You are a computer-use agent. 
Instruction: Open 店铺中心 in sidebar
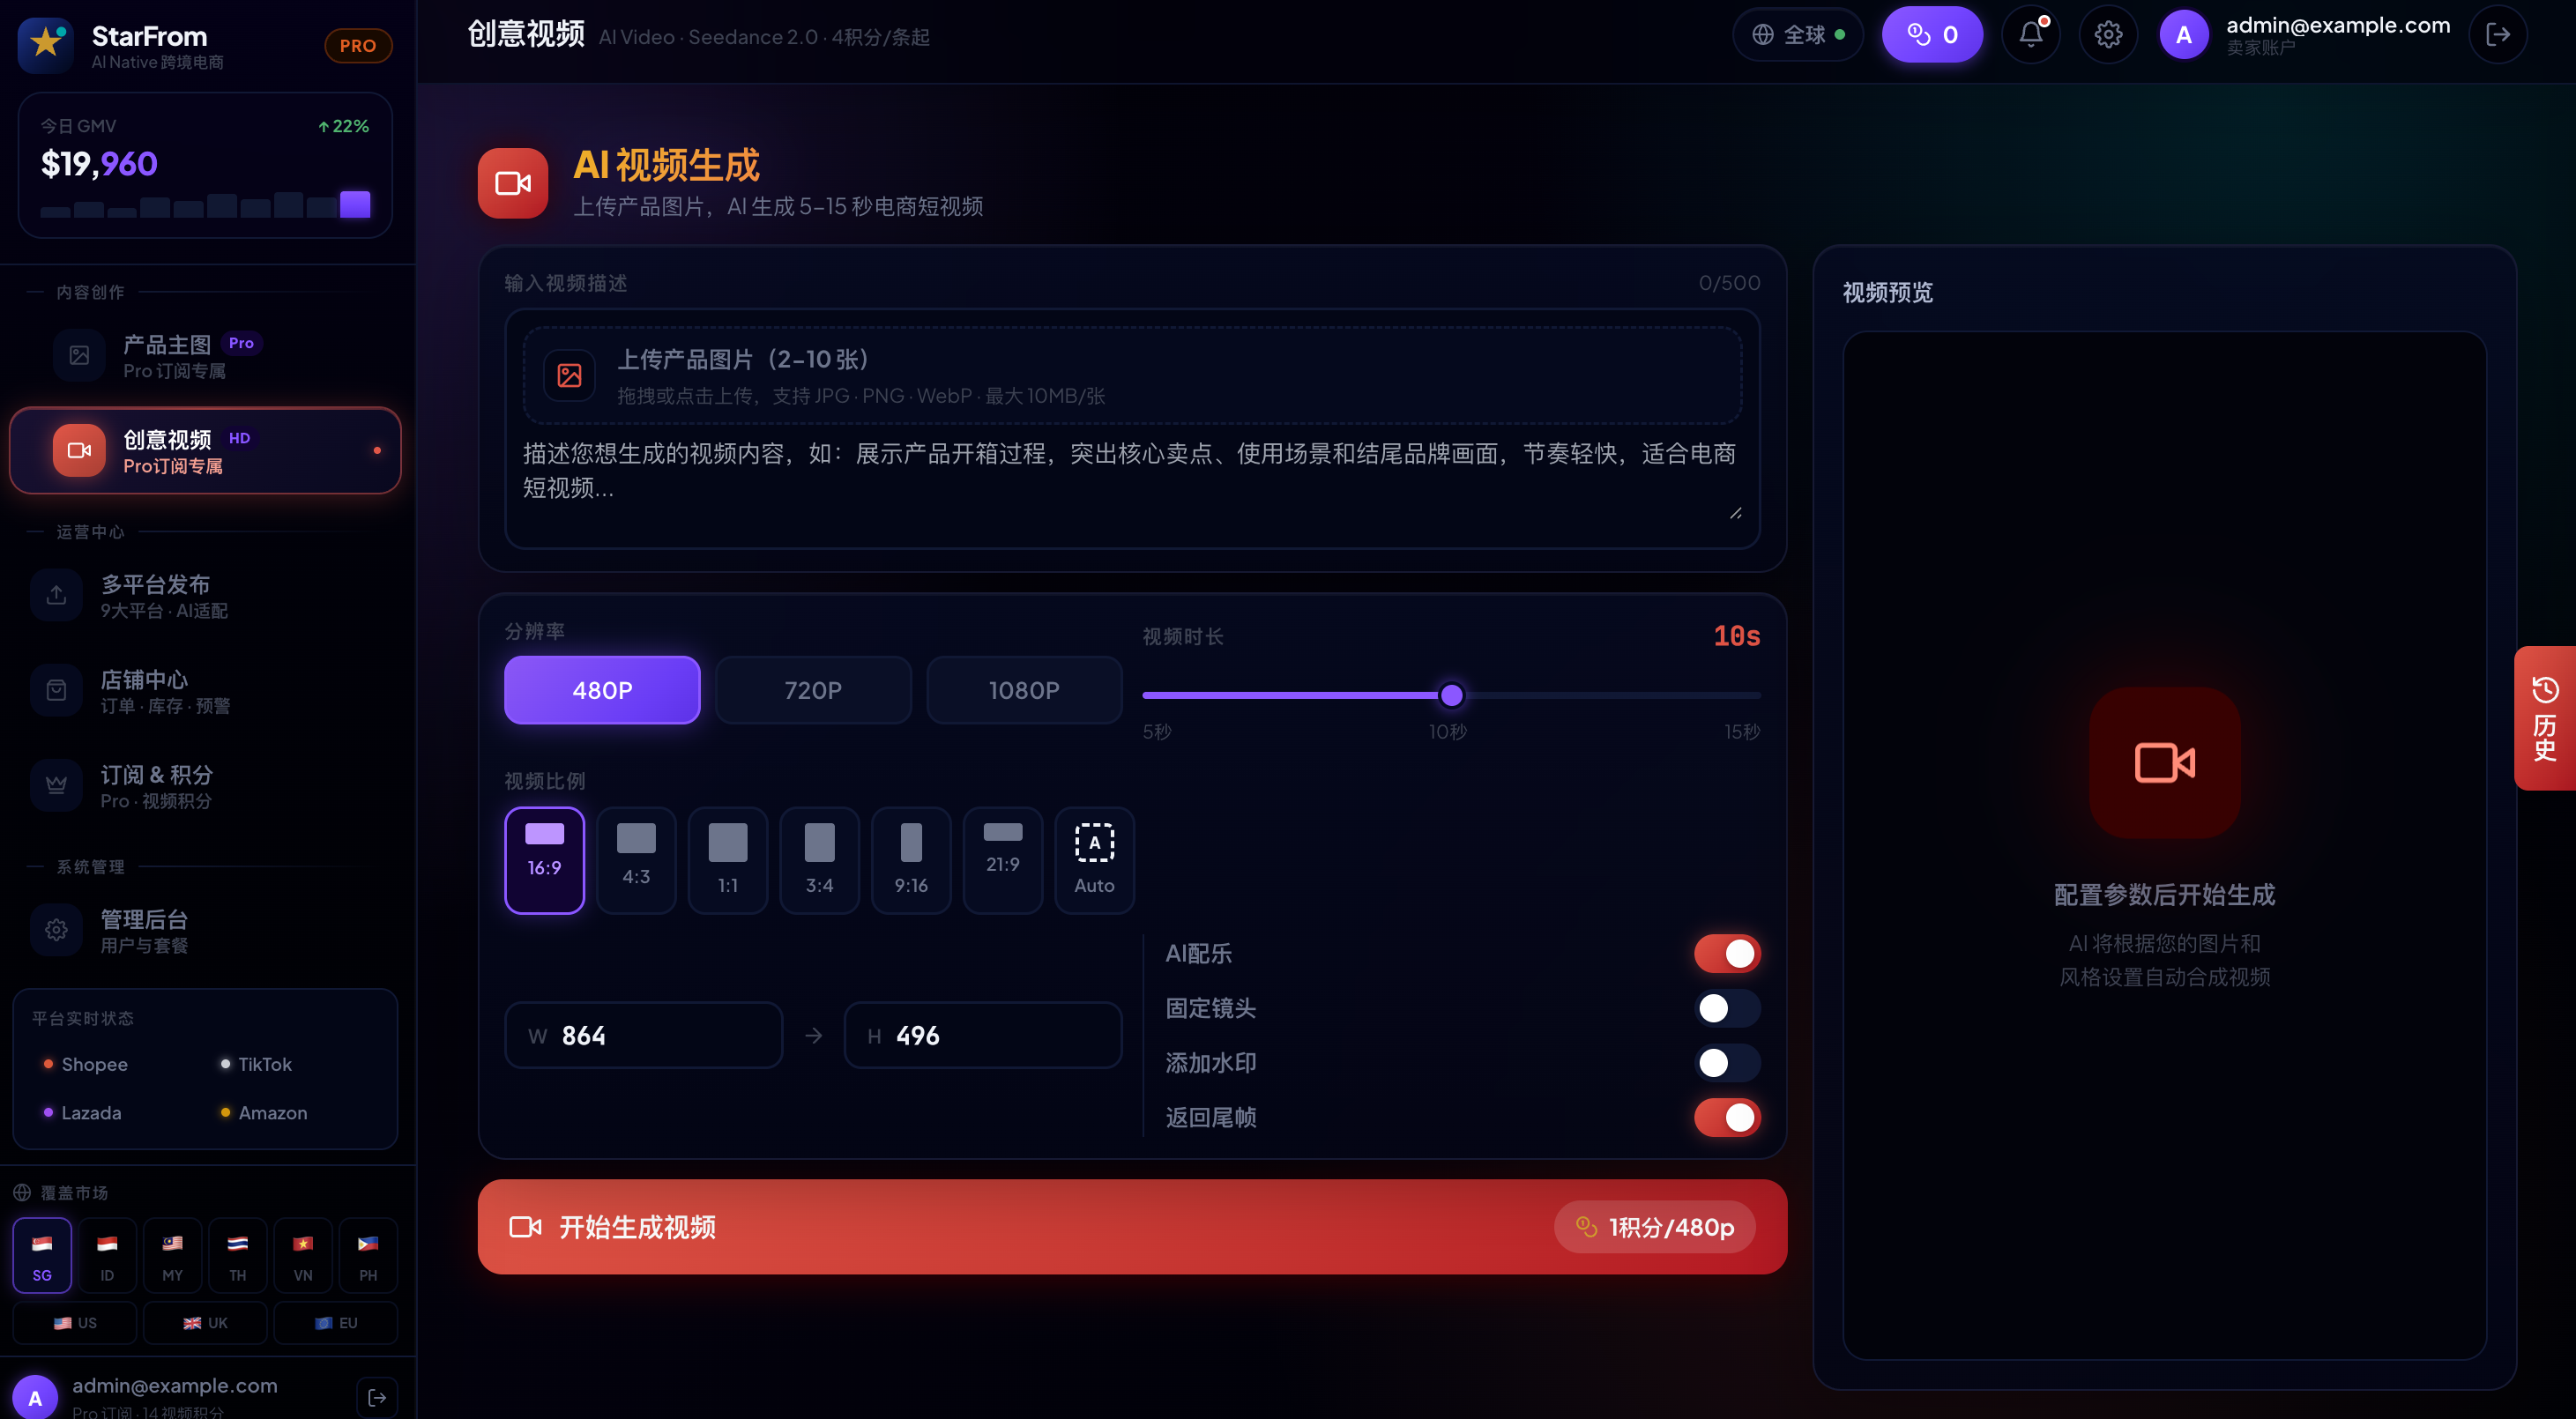click(x=205, y=690)
